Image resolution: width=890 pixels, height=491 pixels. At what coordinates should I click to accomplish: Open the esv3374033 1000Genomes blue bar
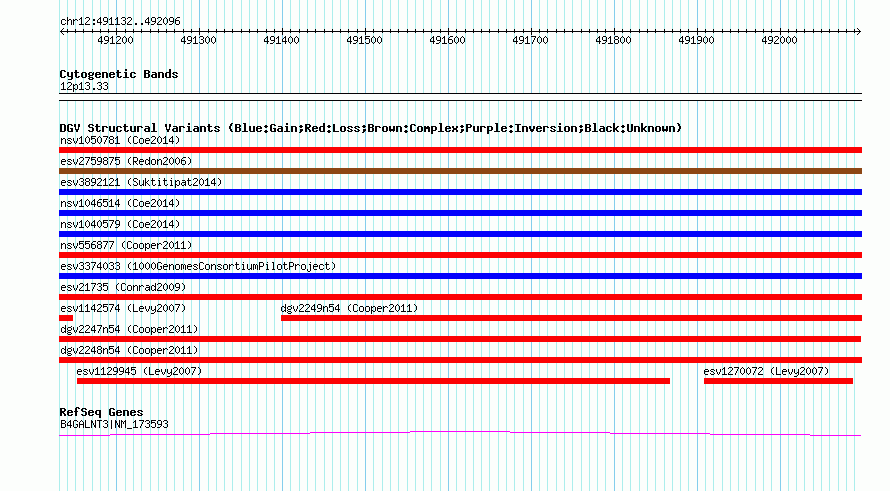[460, 276]
